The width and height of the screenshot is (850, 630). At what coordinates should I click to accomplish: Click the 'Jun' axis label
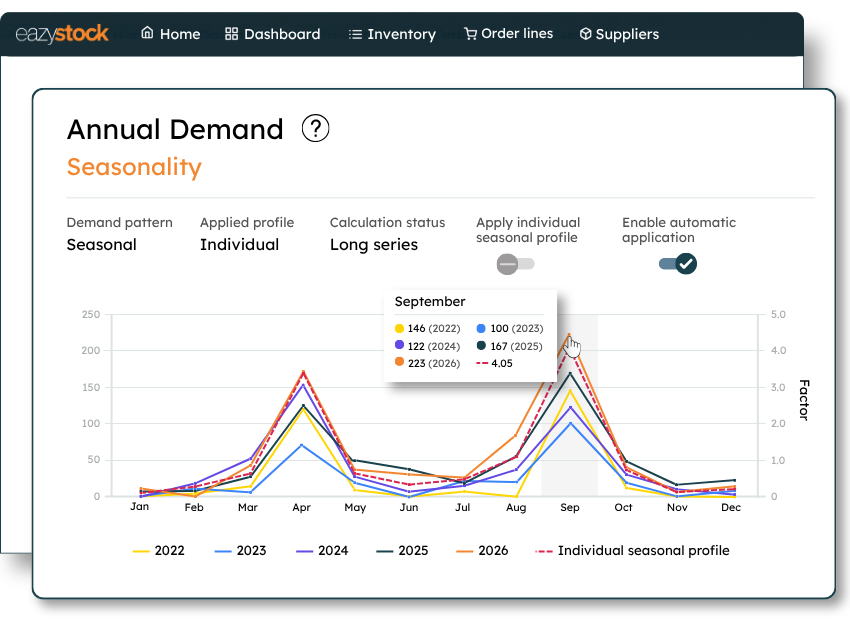(x=409, y=507)
